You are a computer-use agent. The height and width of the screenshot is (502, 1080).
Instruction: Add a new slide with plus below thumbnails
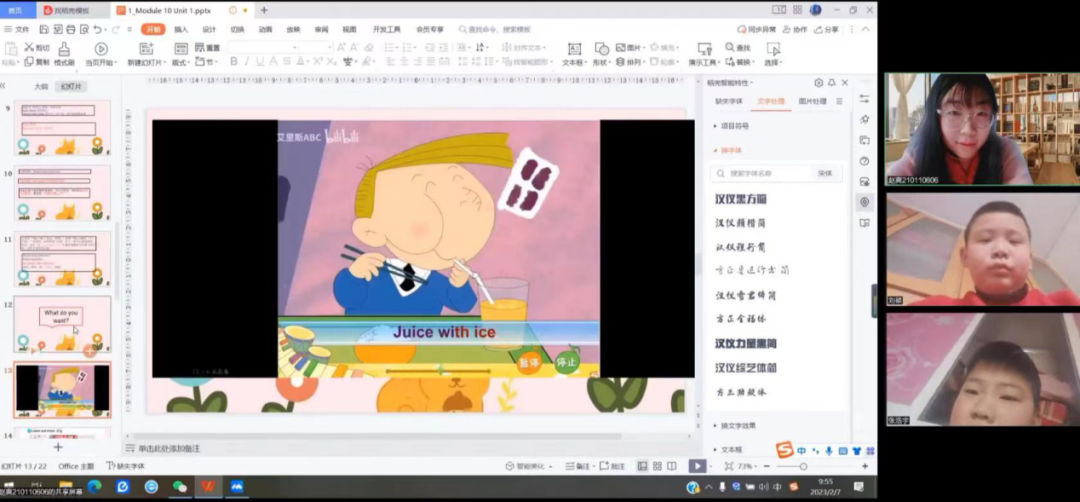[58, 447]
